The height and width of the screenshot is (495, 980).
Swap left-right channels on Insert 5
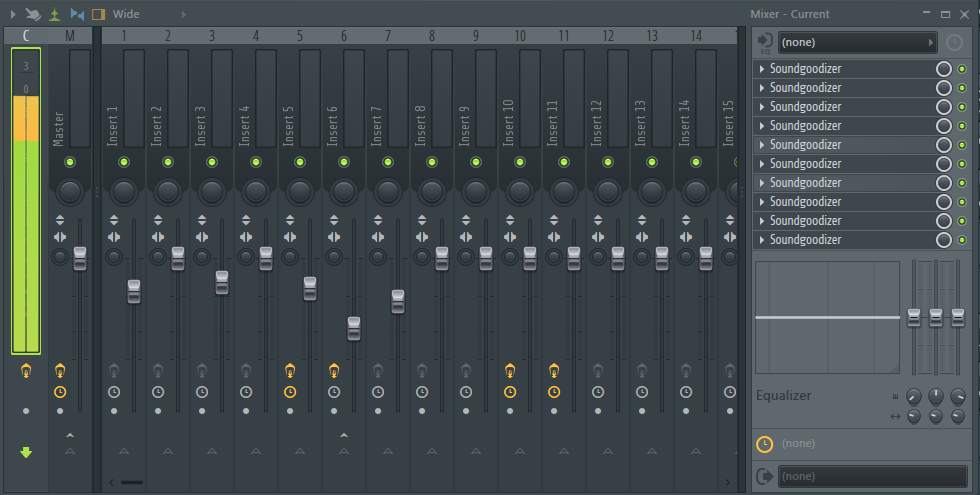click(290, 237)
